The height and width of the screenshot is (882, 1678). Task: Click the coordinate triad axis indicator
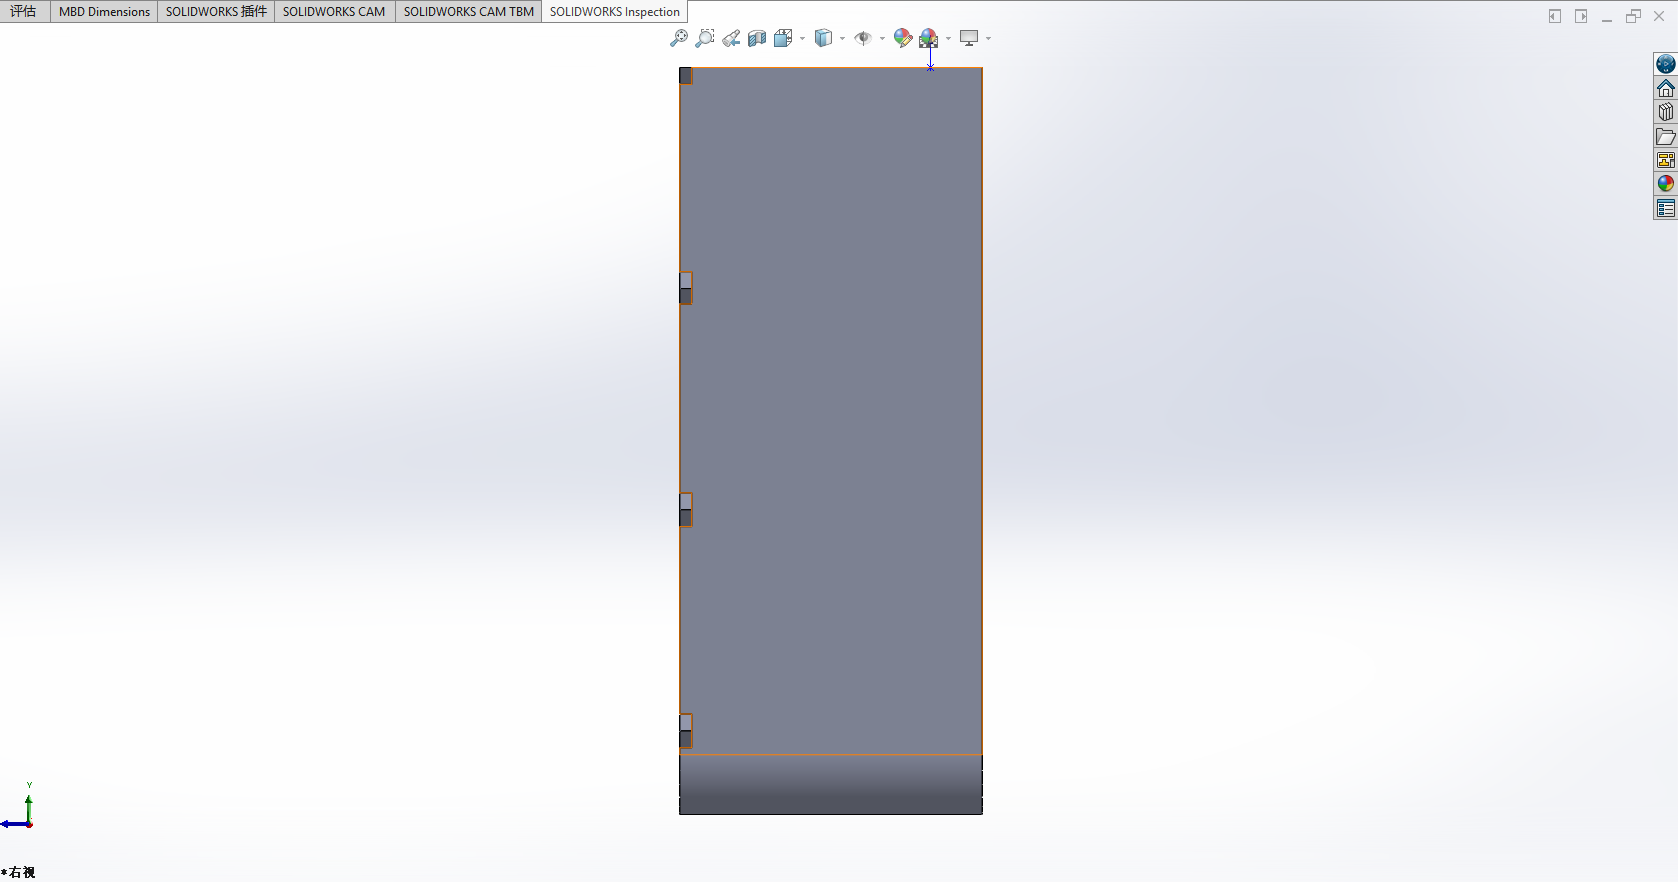click(19, 808)
